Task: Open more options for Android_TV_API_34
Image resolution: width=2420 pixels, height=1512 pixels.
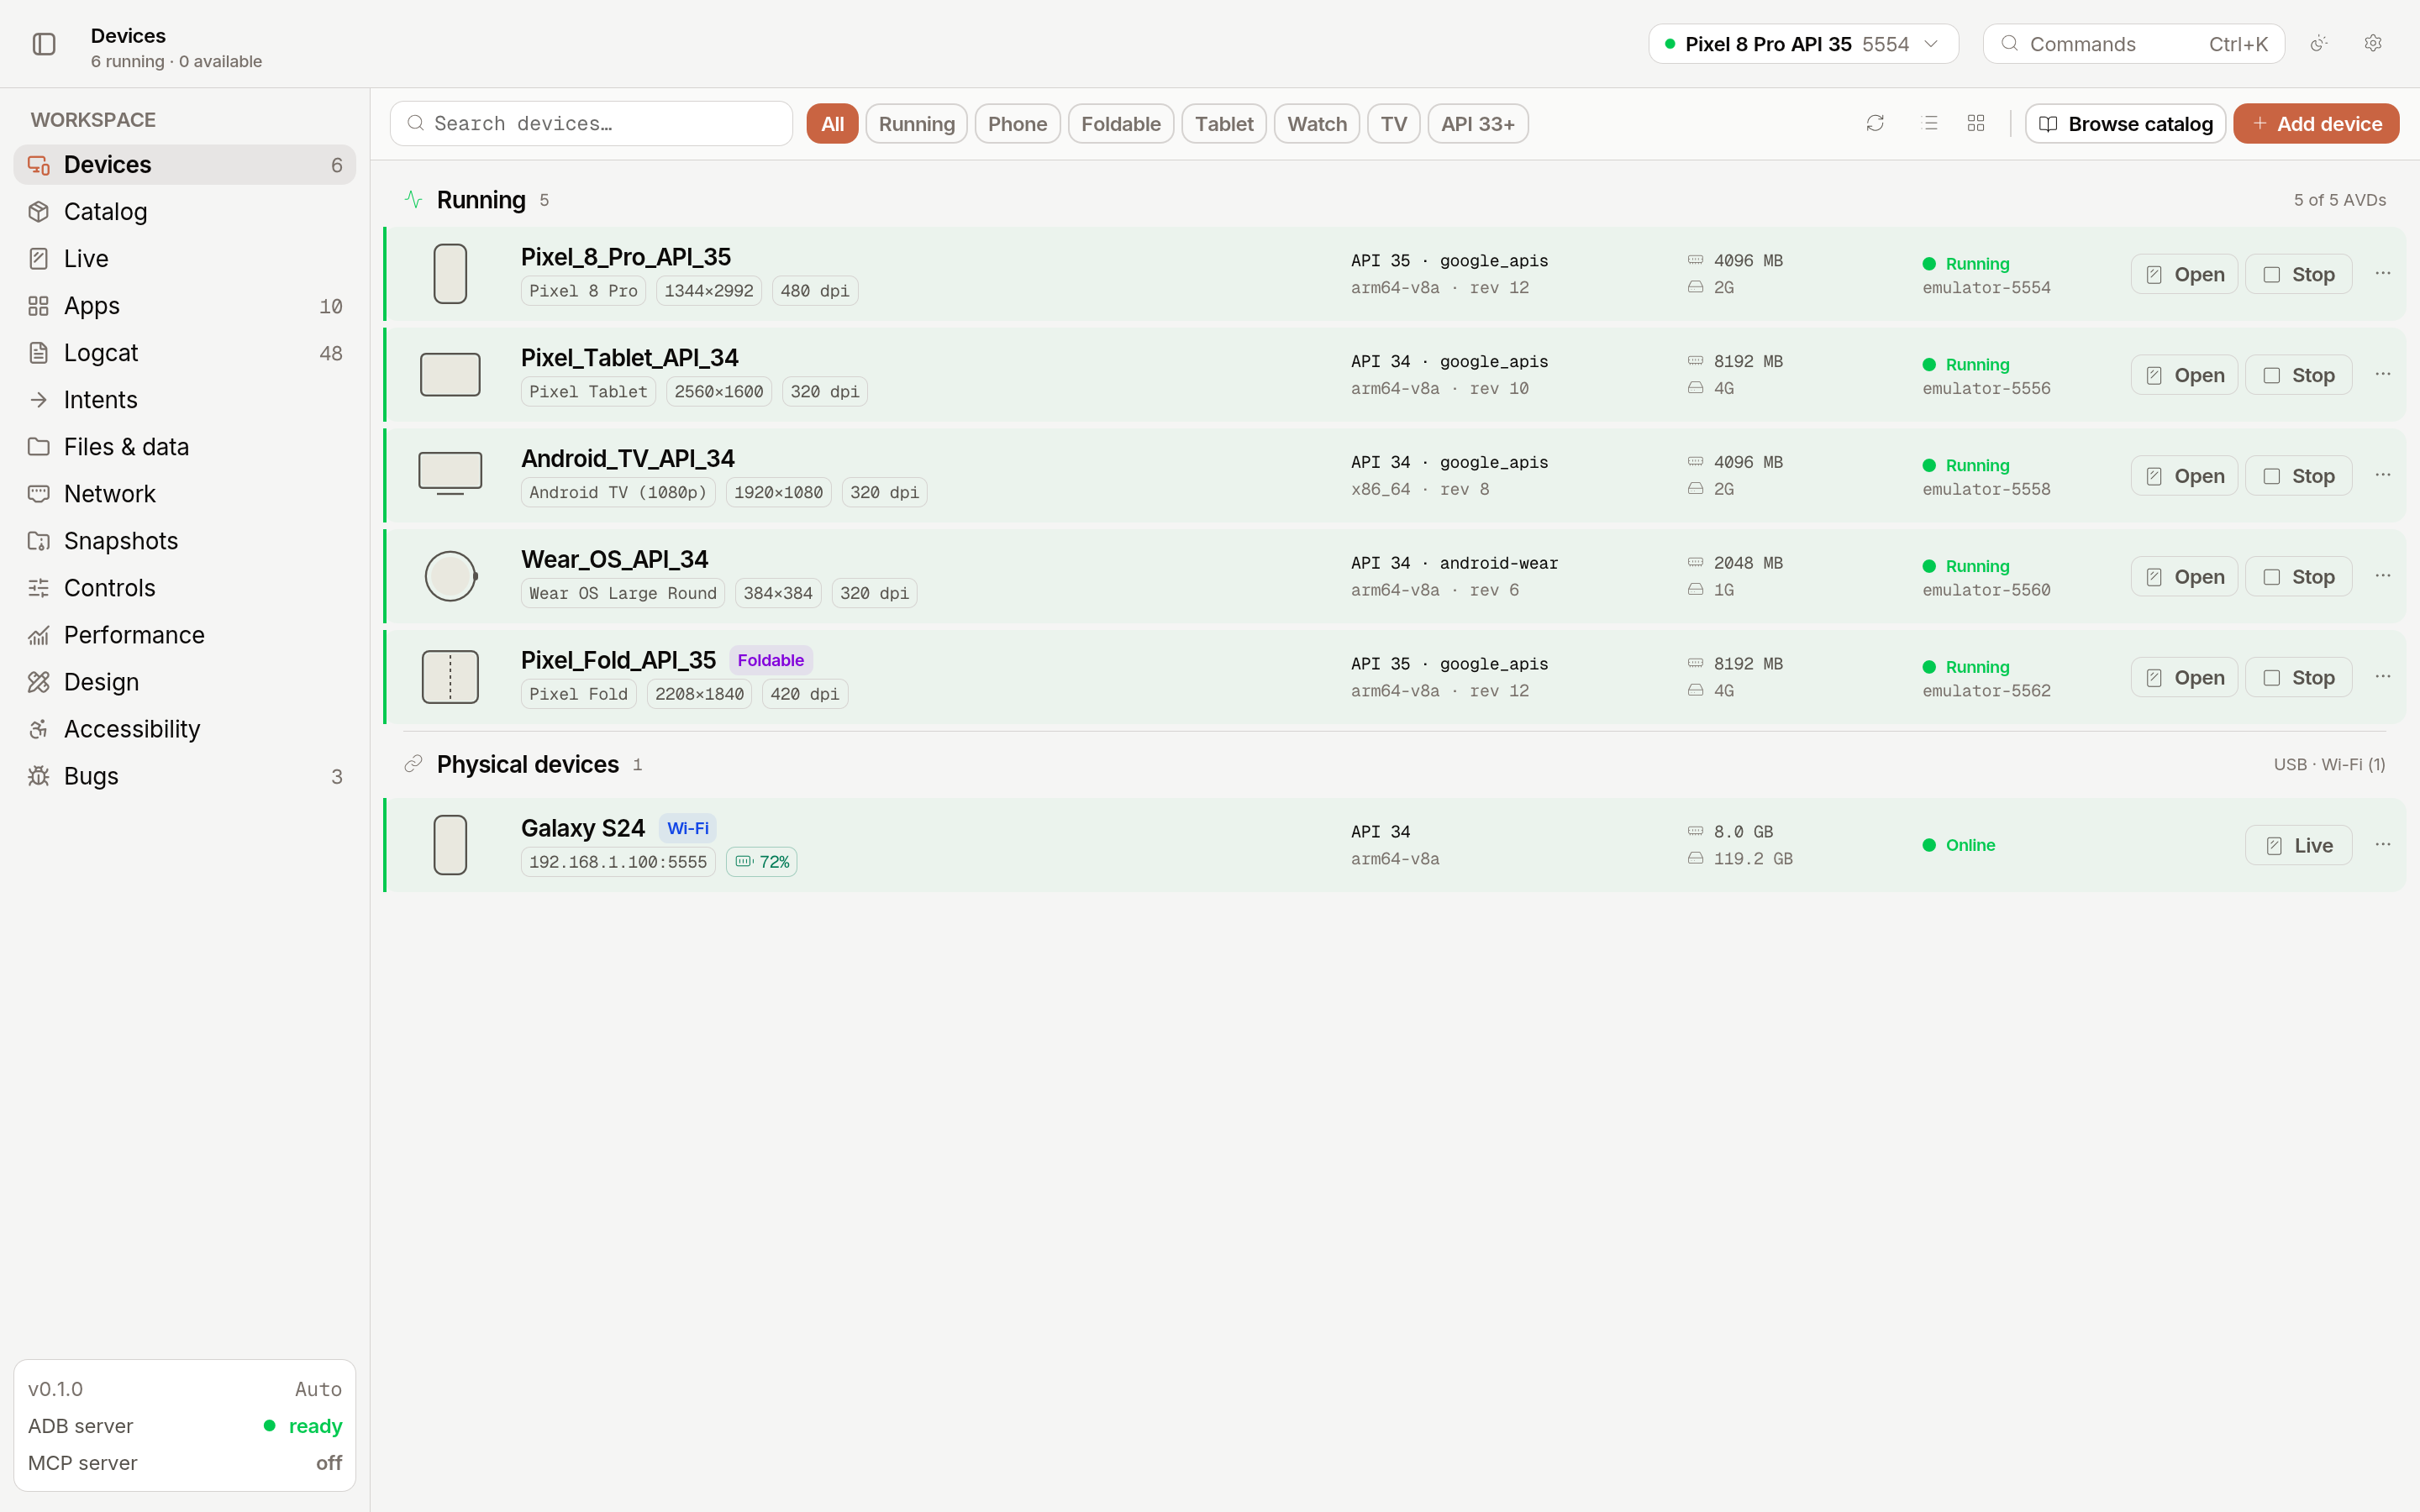Action: [2383, 476]
